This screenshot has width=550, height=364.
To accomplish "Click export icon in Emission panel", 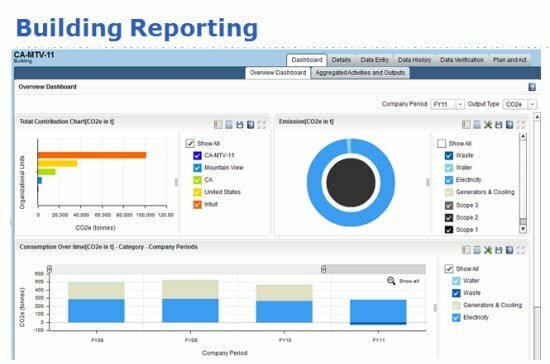I will pos(510,124).
